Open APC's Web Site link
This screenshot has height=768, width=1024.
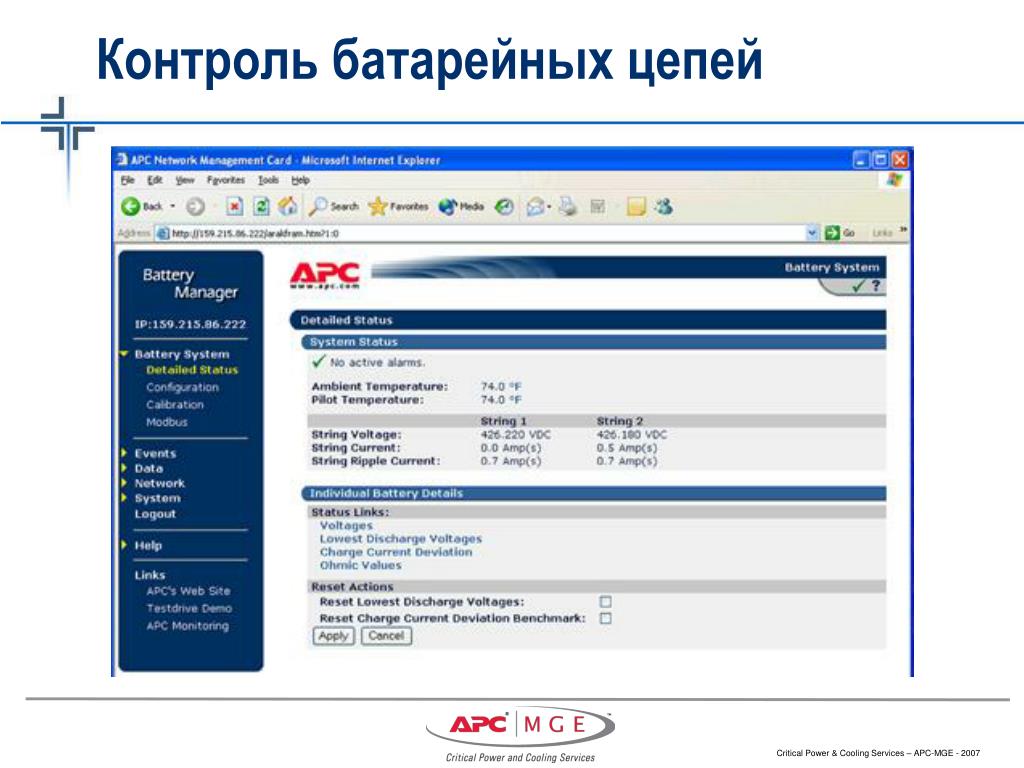[x=188, y=591]
